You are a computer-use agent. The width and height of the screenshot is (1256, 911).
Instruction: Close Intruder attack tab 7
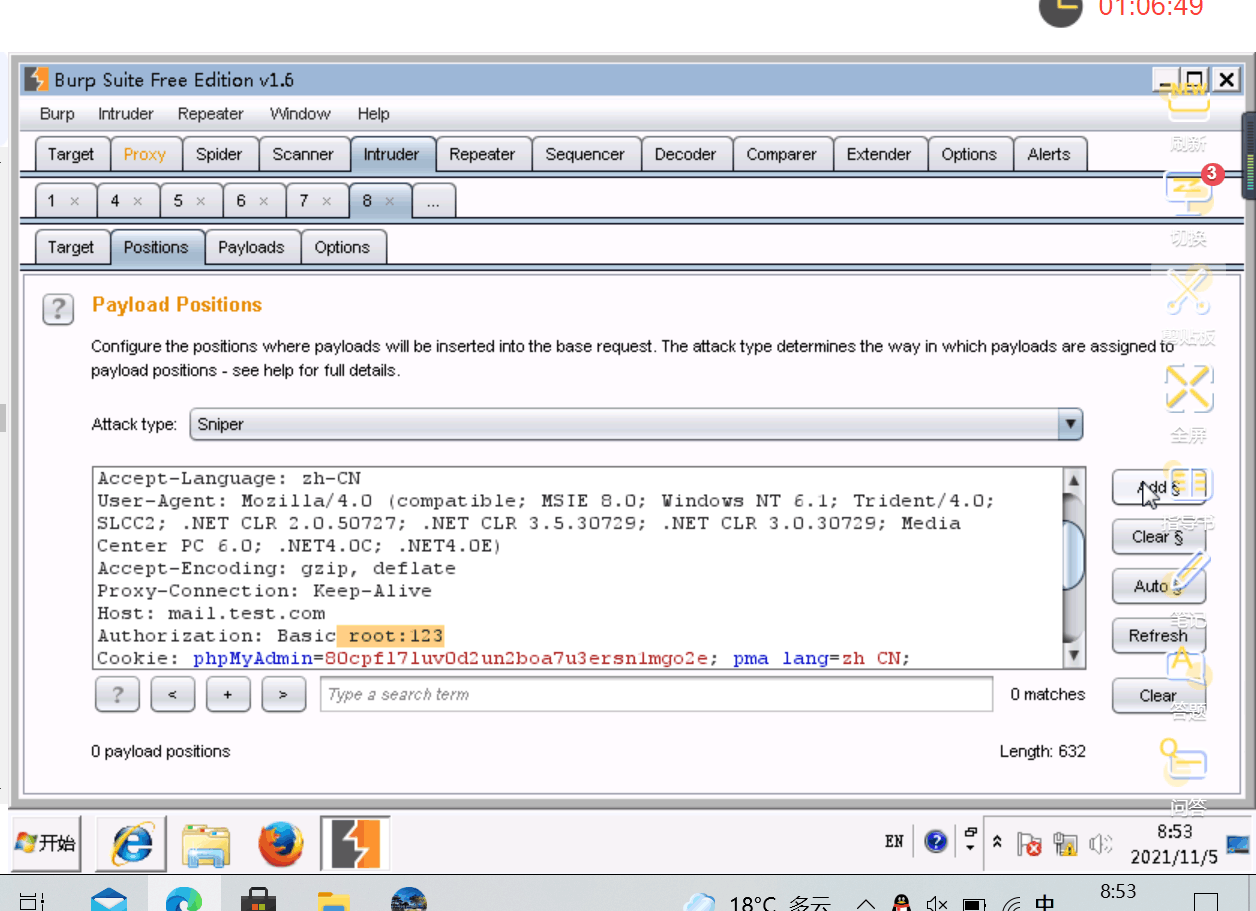(x=326, y=201)
